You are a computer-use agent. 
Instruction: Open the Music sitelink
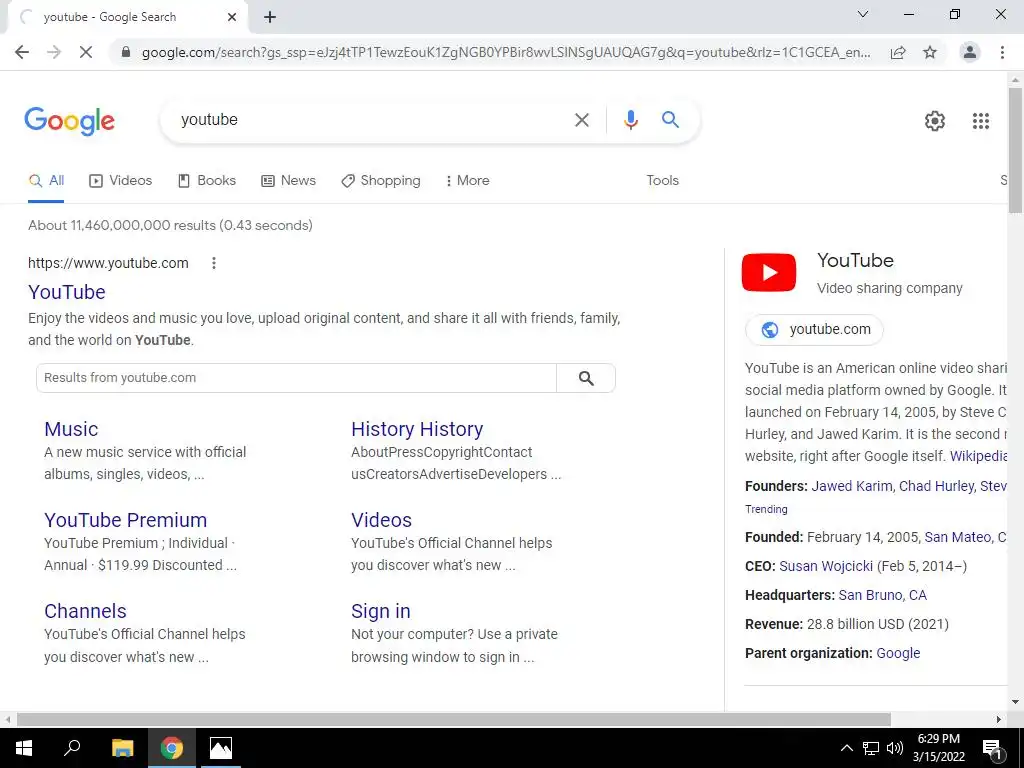tap(71, 429)
